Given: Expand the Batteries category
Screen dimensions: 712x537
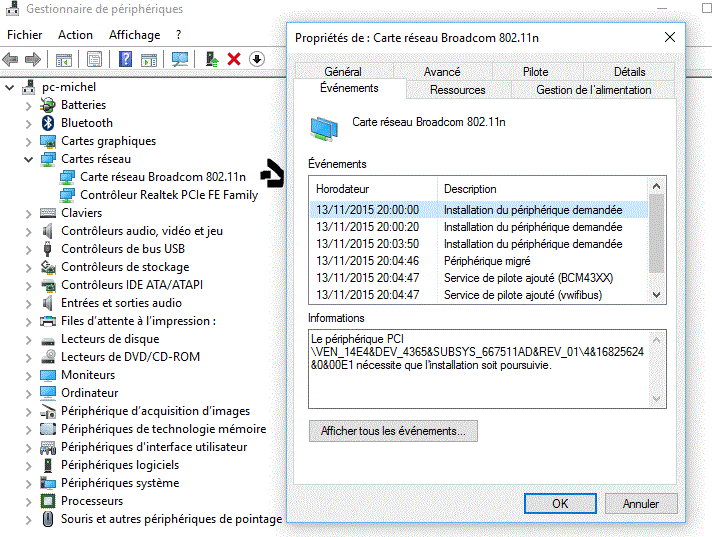Looking at the screenshot, I should point(29,105).
